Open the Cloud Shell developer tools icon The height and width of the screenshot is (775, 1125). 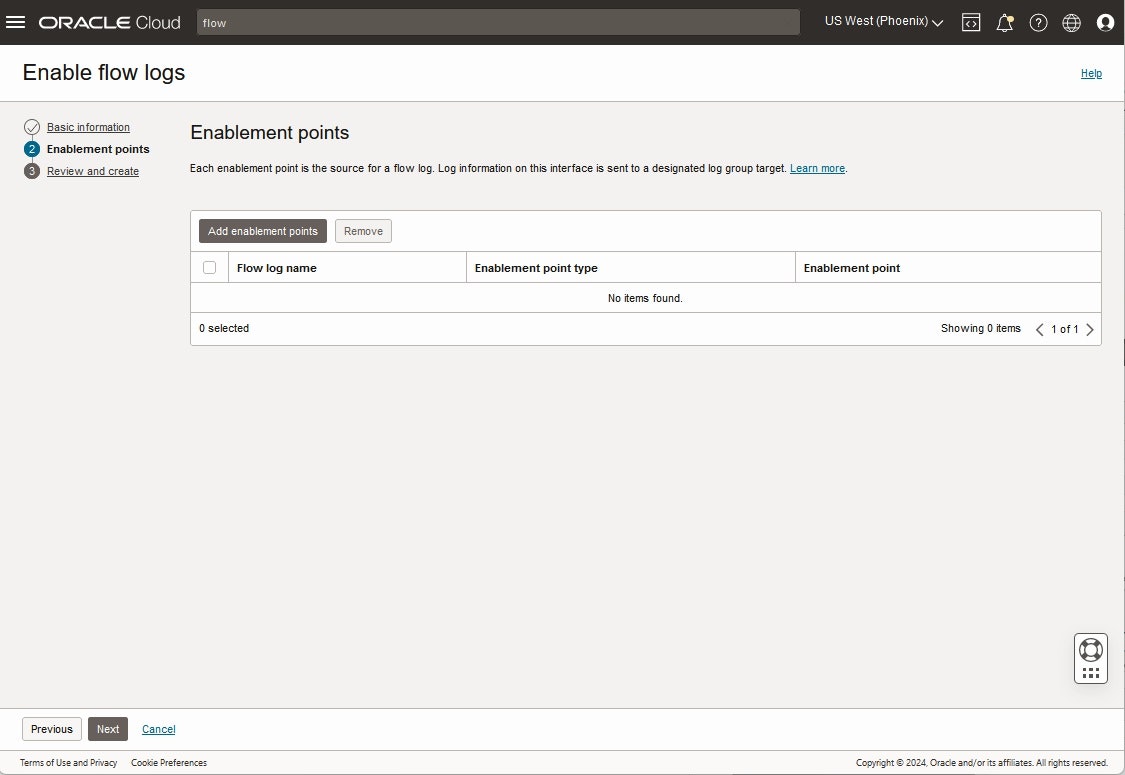coord(971,23)
